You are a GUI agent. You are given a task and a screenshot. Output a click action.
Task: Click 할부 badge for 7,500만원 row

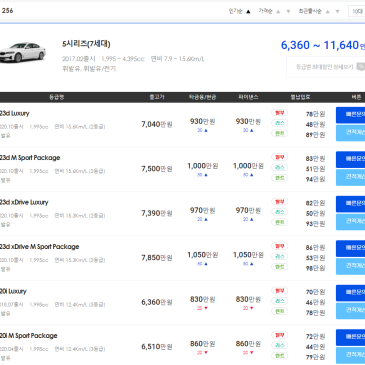pos(279,157)
